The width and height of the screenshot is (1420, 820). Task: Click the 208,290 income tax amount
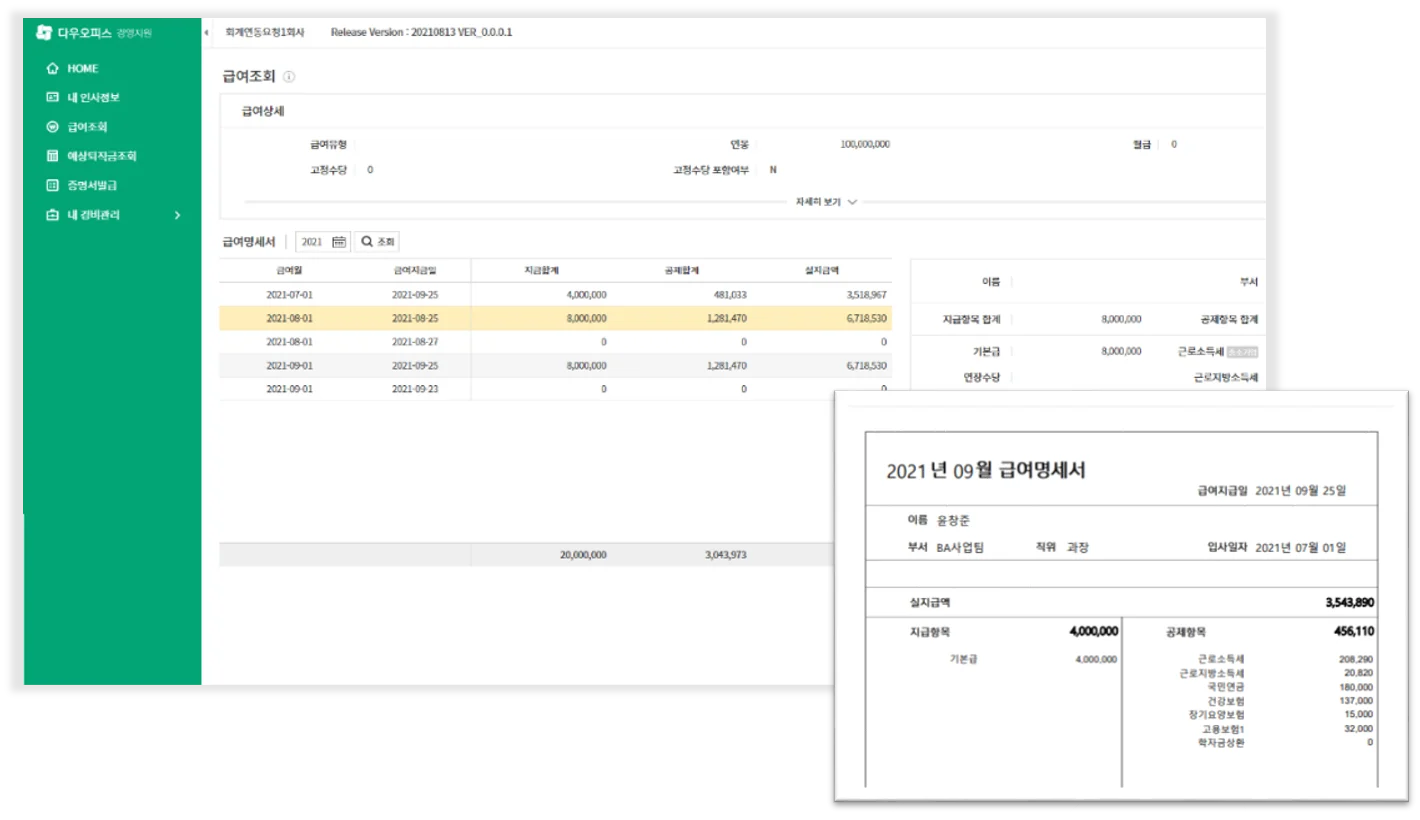pyautogui.click(x=1356, y=660)
